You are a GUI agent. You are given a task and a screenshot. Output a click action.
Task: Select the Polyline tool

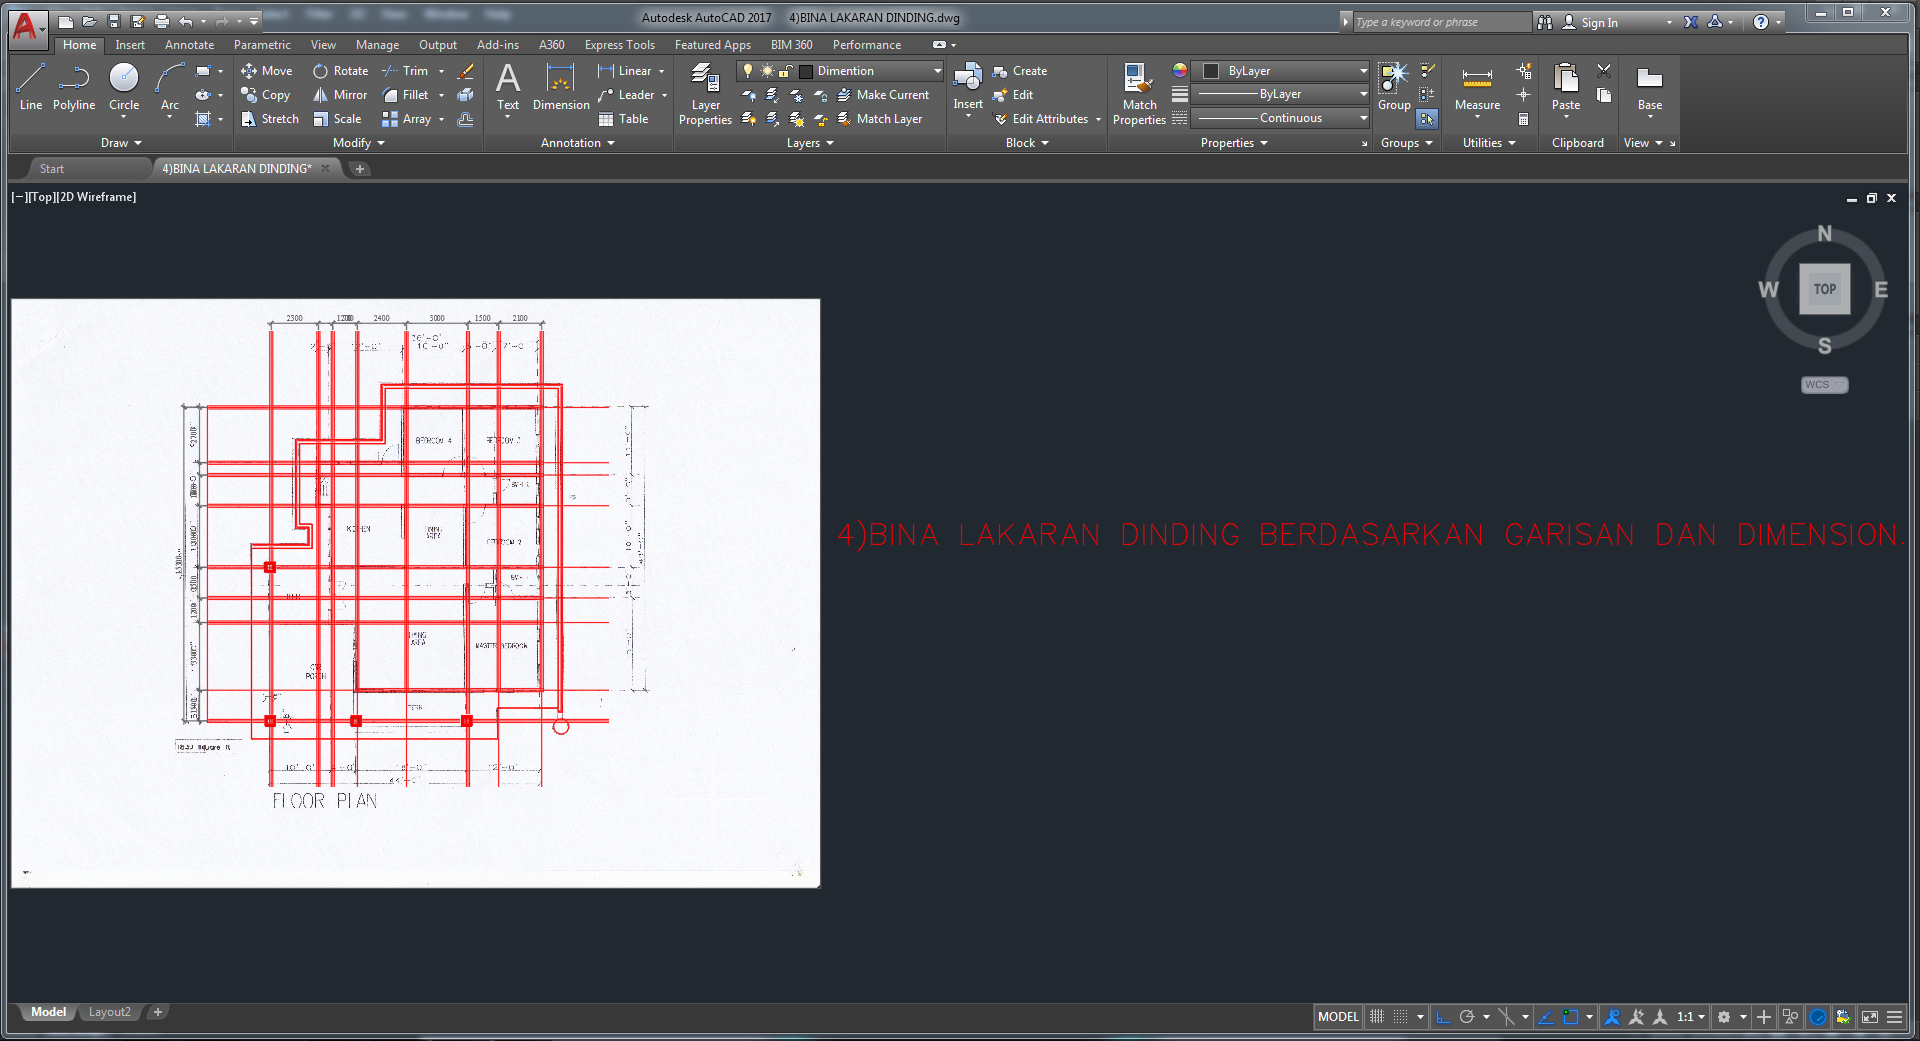point(74,87)
